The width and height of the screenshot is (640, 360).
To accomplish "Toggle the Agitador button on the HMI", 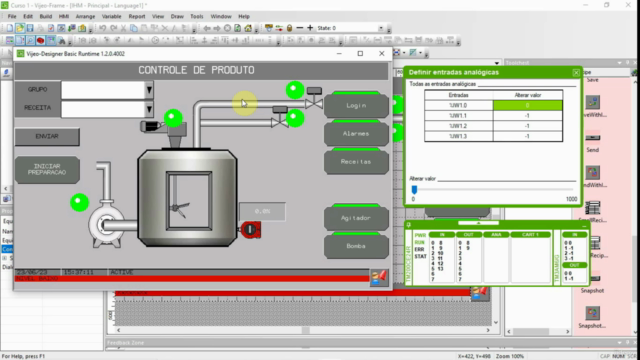I will pos(356,218).
